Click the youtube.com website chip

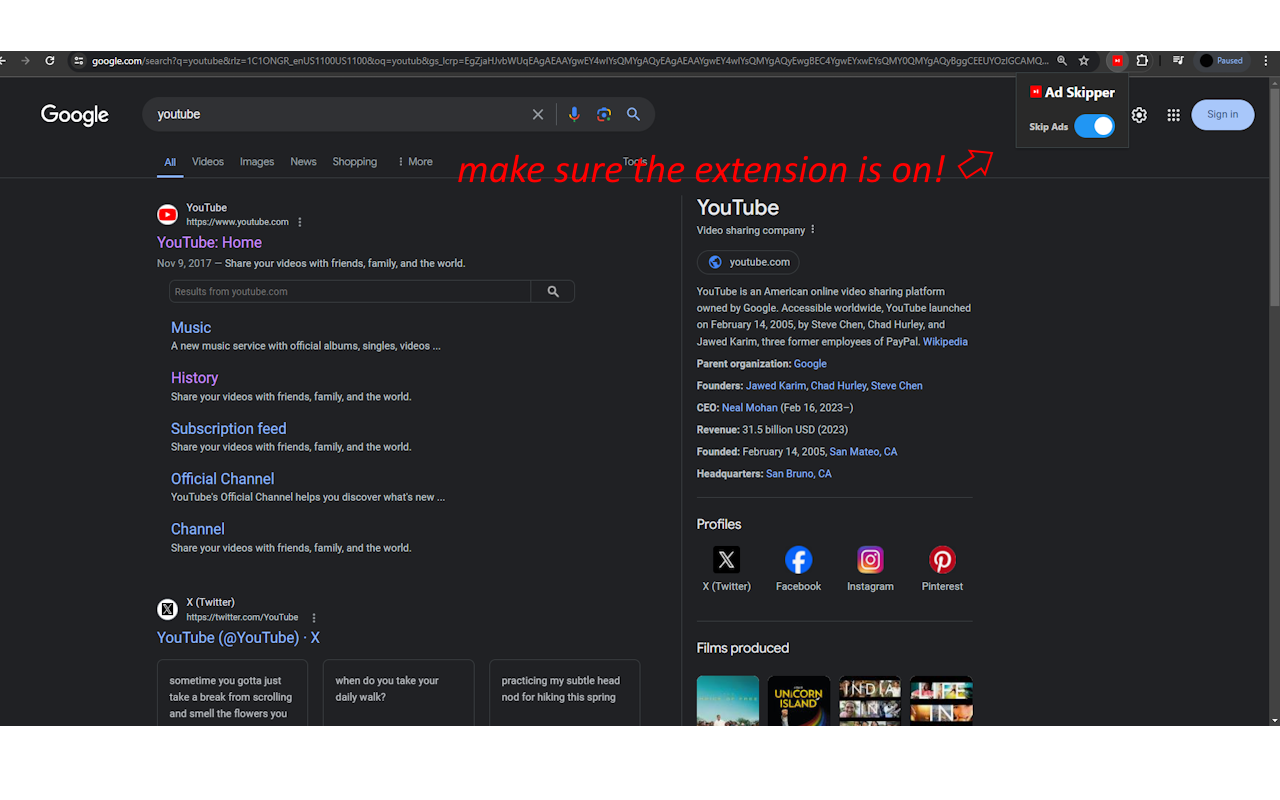(x=748, y=262)
